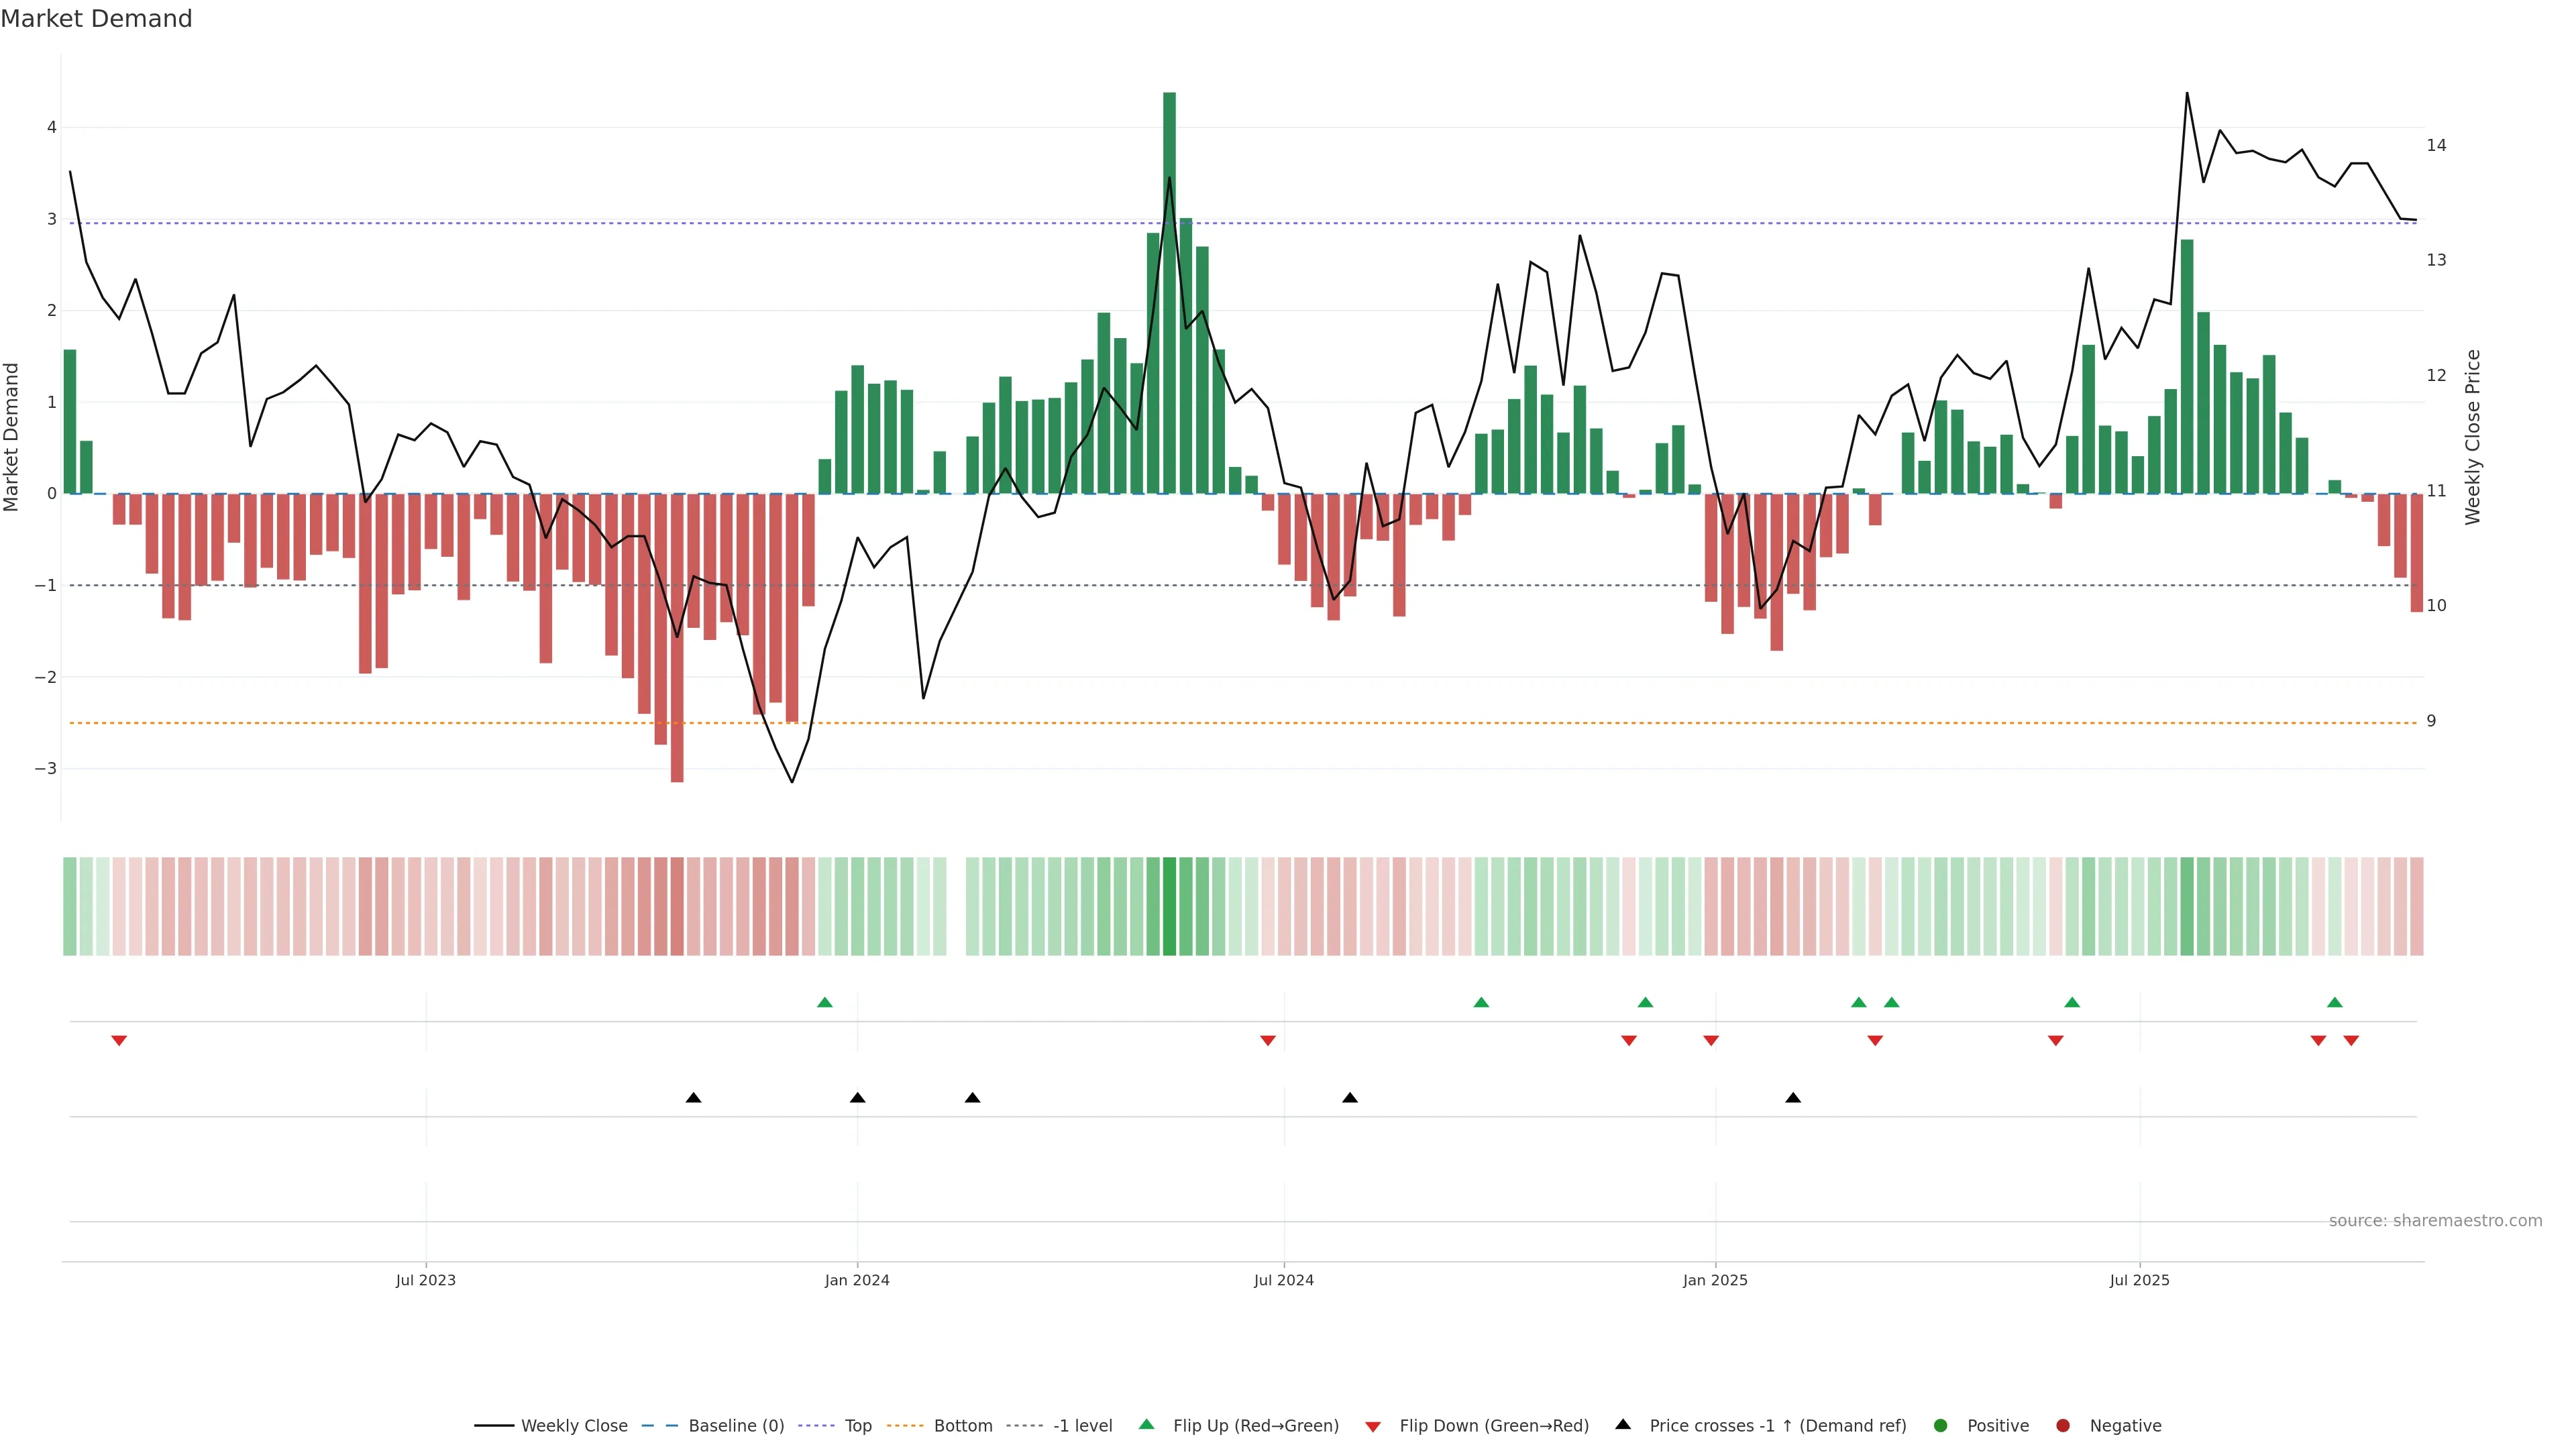This screenshot has width=2576, height=1449.
Task: Click the black Price crosses -1 legend triangle
Action: pos(1622,1424)
